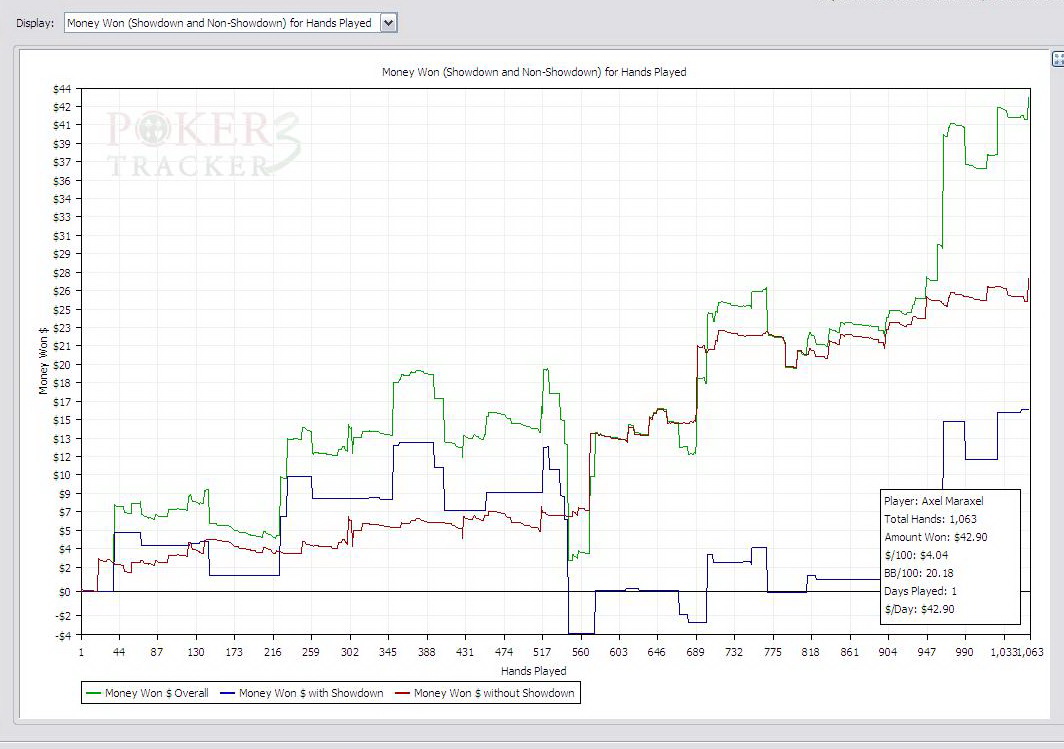Select Money Won $ with Showdown legend label
The width and height of the screenshot is (1064, 749).
tap(311, 693)
